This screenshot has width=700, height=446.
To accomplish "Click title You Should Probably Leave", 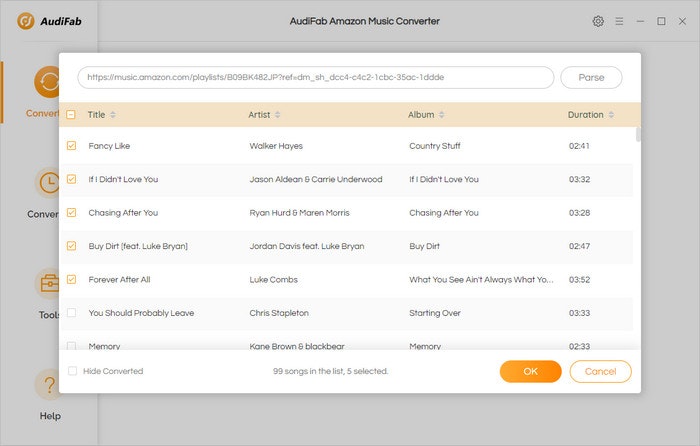I will click(x=141, y=313).
